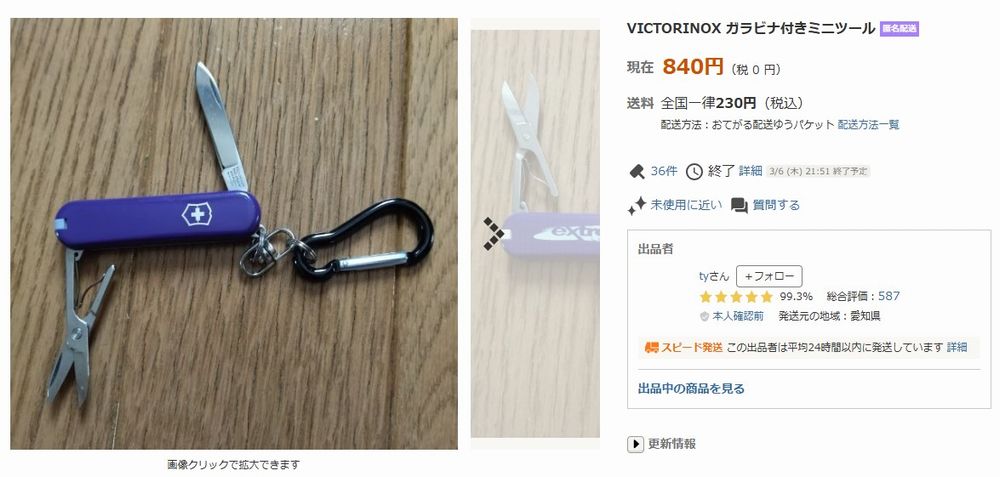Click the clock icon beside 終了
Image resolution: width=1000 pixels, height=477 pixels.
(x=694, y=172)
